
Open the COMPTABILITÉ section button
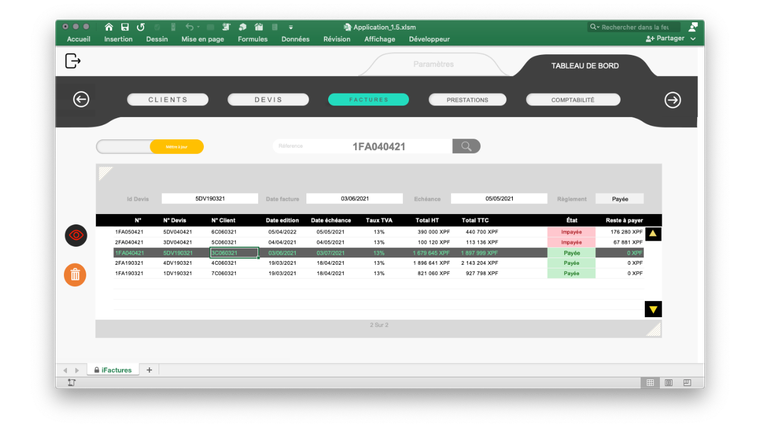point(573,100)
